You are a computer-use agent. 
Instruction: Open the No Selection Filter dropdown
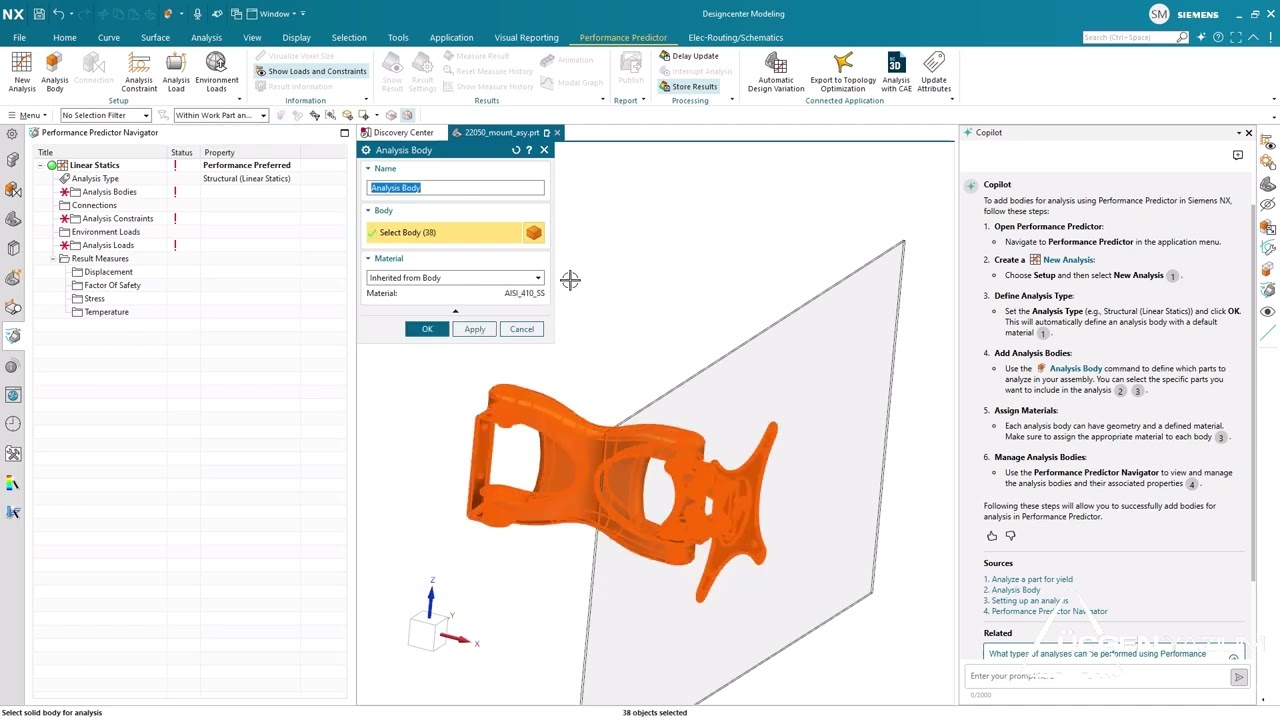(105, 115)
